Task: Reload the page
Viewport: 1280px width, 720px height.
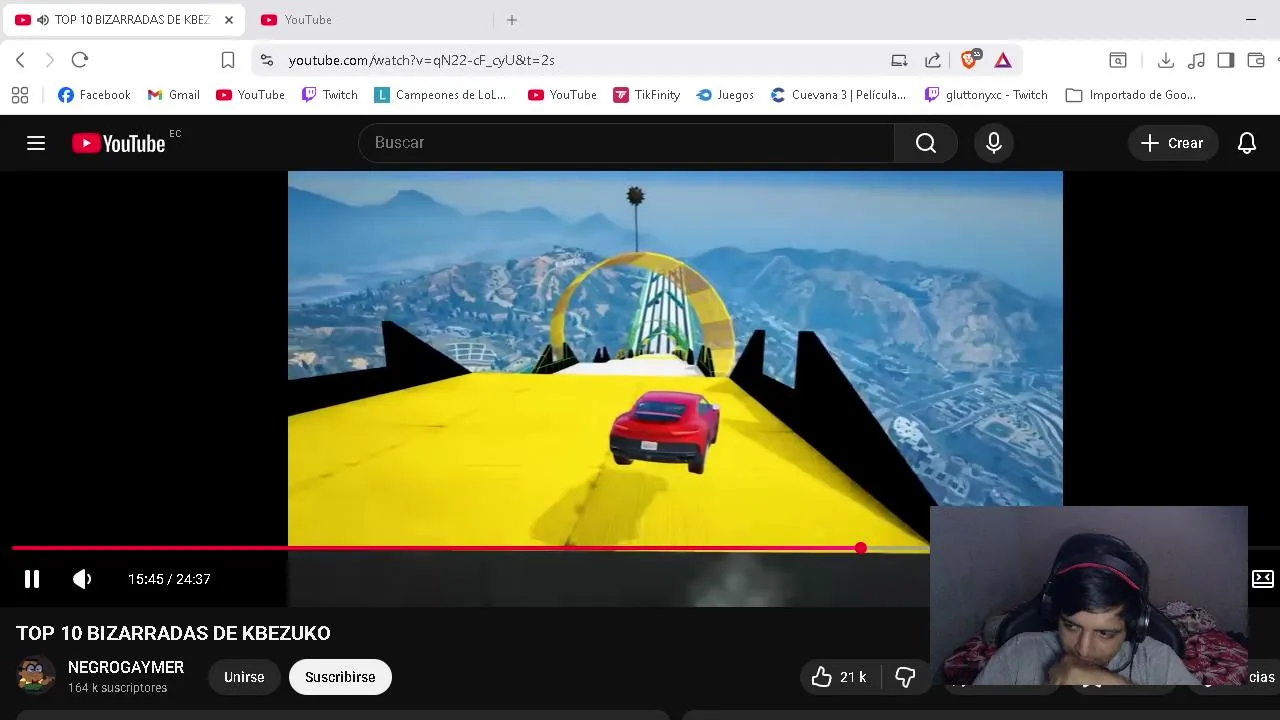Action: pyautogui.click(x=80, y=60)
